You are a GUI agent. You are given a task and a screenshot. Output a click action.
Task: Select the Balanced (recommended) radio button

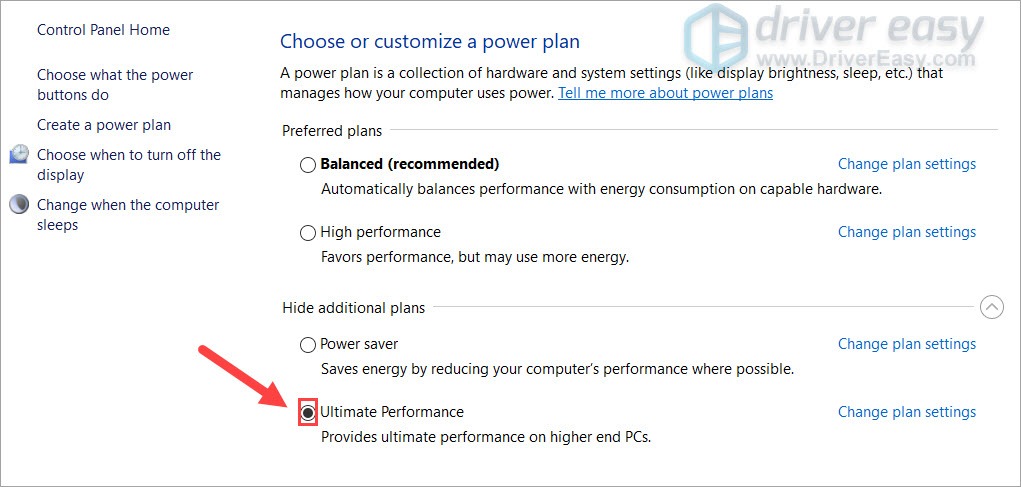pyautogui.click(x=308, y=165)
